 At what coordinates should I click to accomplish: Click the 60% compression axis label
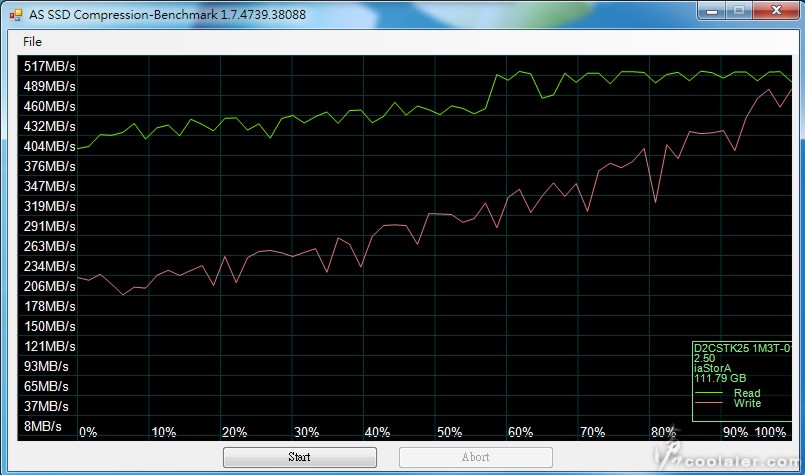(x=521, y=432)
